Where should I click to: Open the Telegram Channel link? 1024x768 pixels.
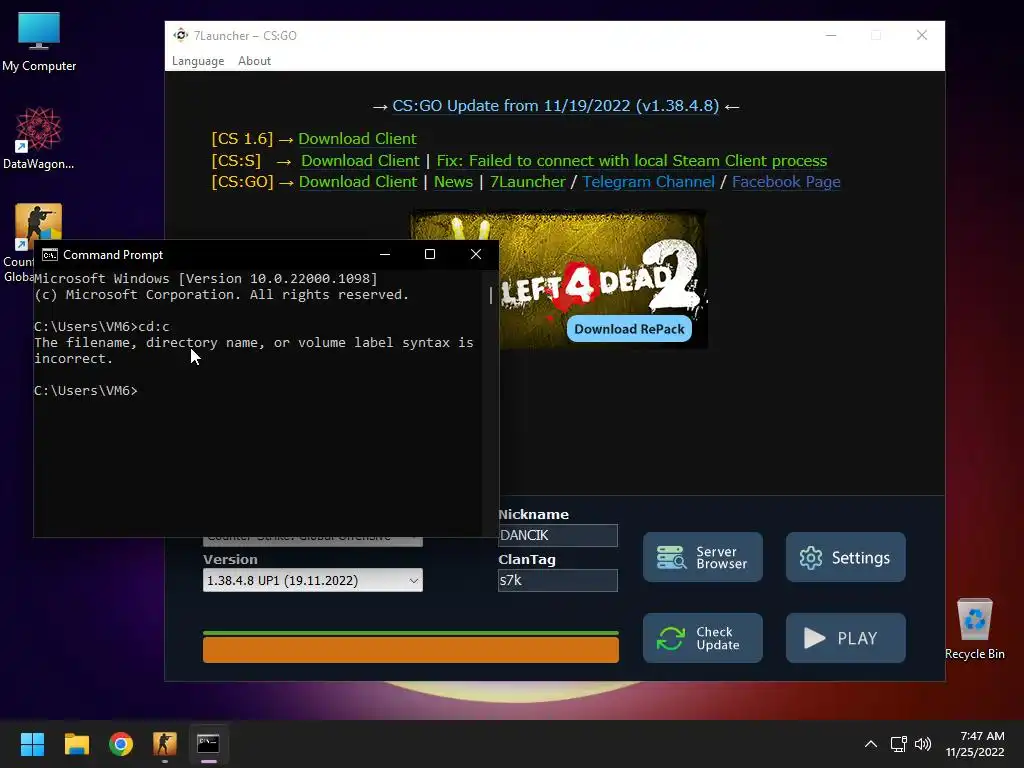648,182
